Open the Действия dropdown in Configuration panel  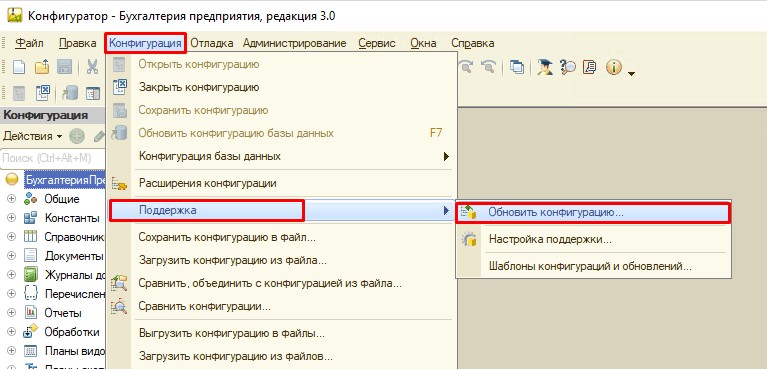(x=33, y=136)
